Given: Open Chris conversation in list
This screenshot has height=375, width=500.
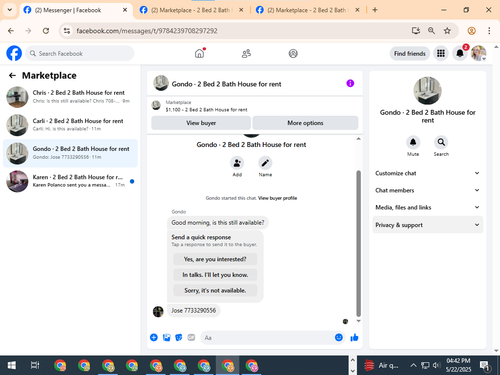Looking at the screenshot, I should pos(70,97).
